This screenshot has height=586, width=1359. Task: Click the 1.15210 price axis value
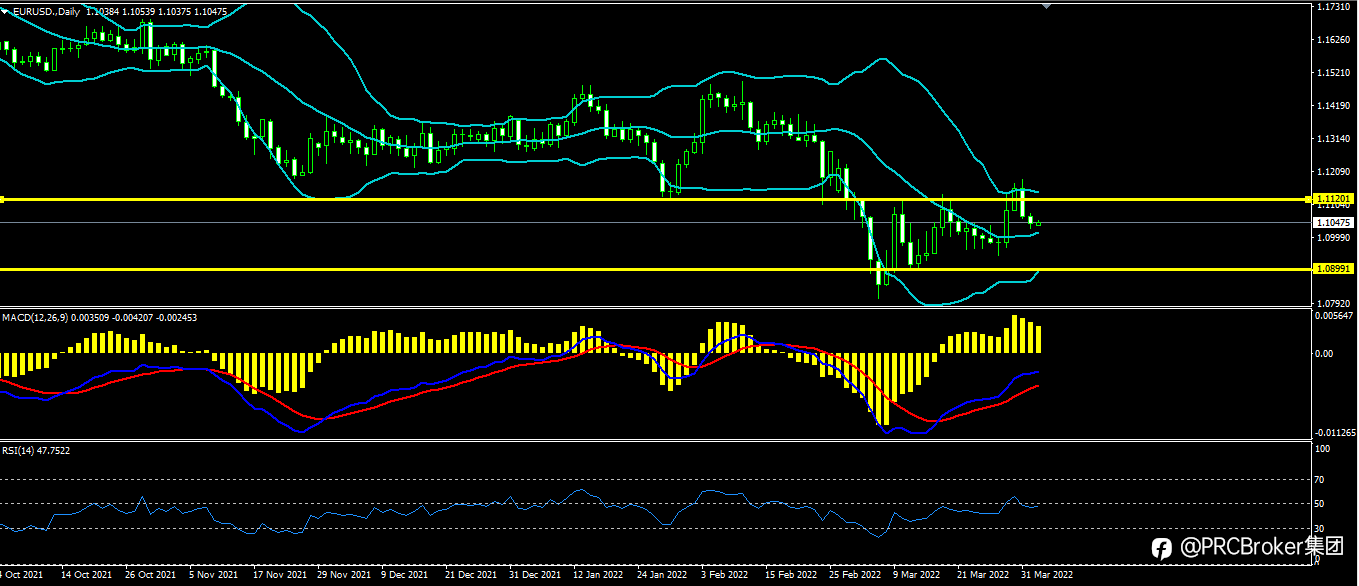pos(1334,73)
